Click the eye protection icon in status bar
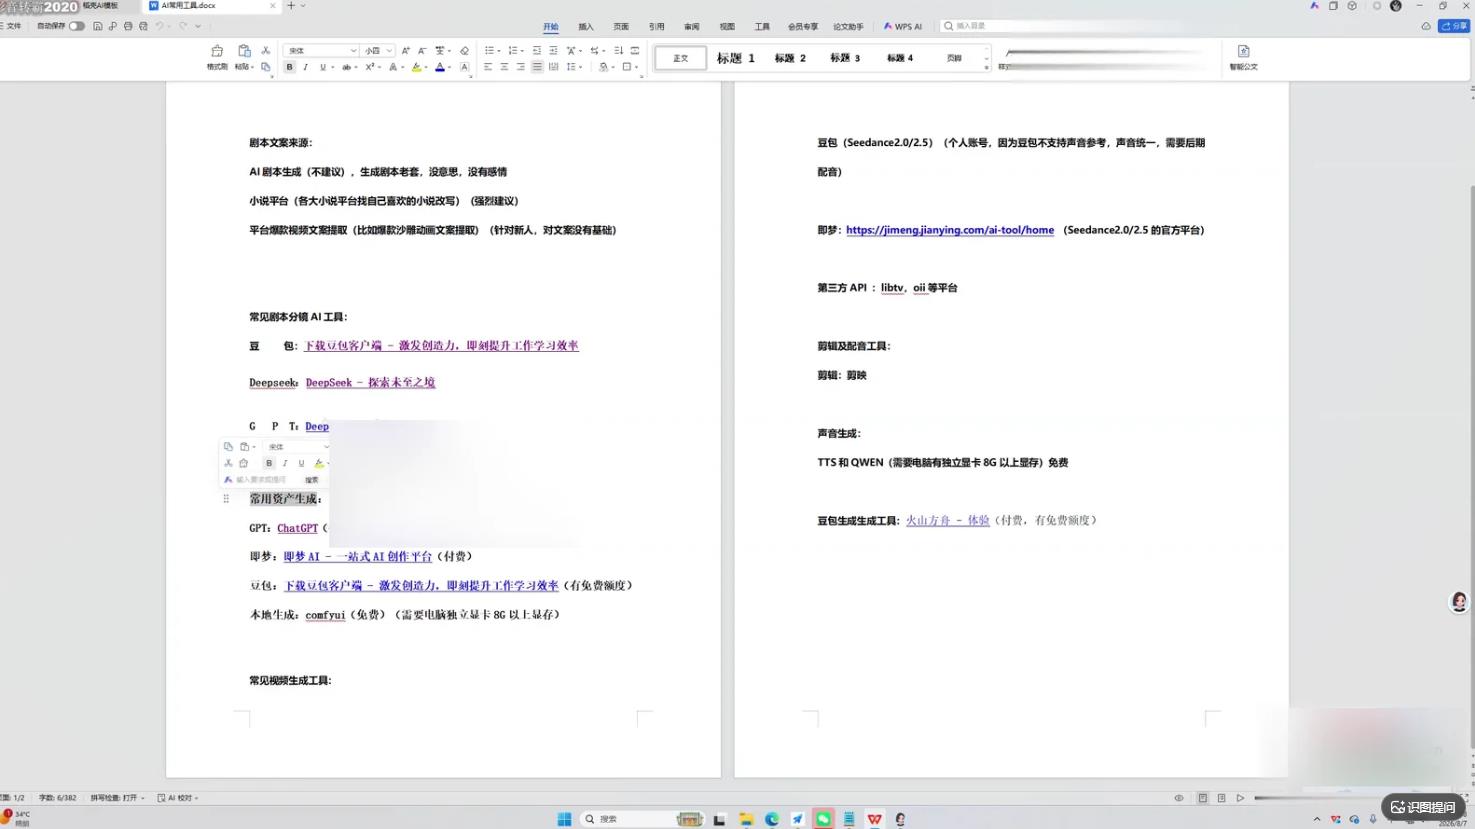 click(1179, 798)
